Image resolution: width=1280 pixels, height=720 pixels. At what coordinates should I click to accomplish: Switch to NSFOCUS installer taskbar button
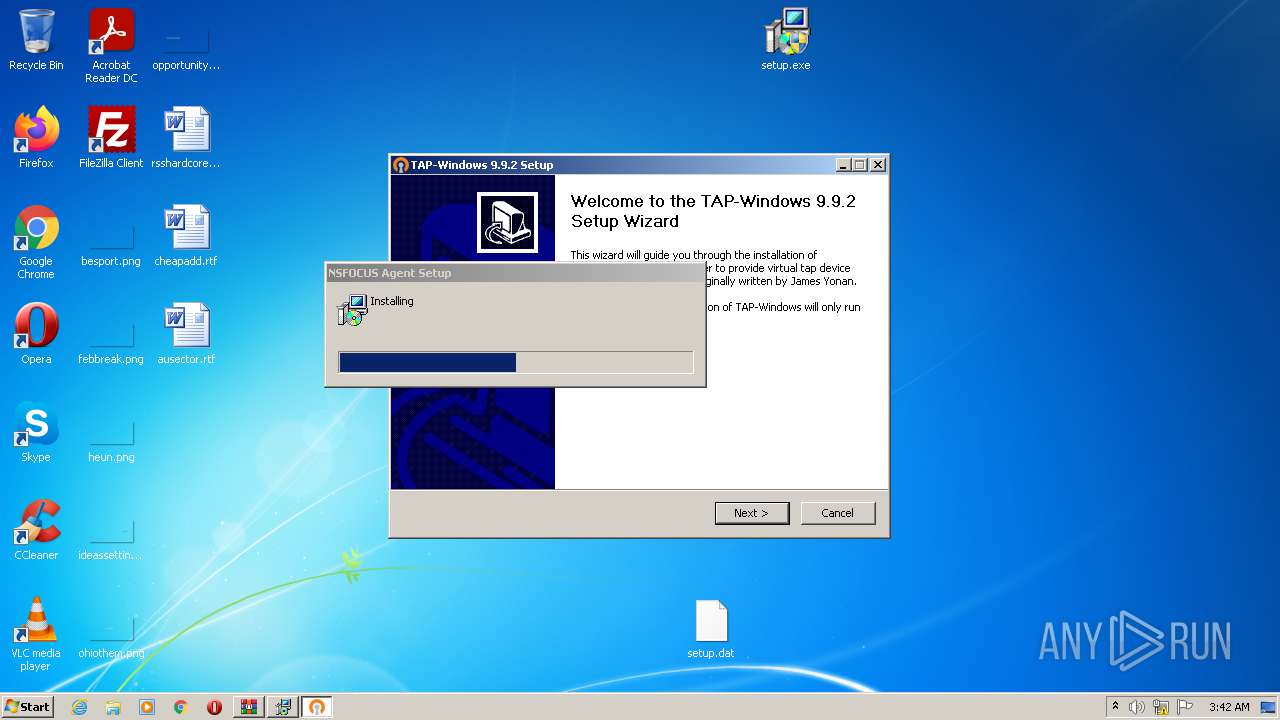coord(283,707)
